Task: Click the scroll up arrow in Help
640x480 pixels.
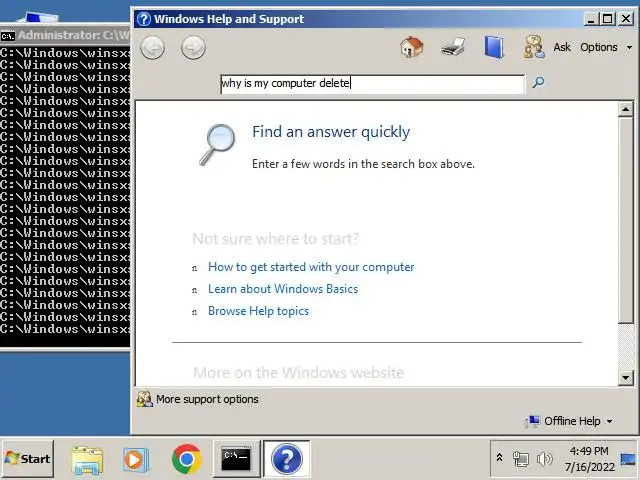Action: click(626, 109)
